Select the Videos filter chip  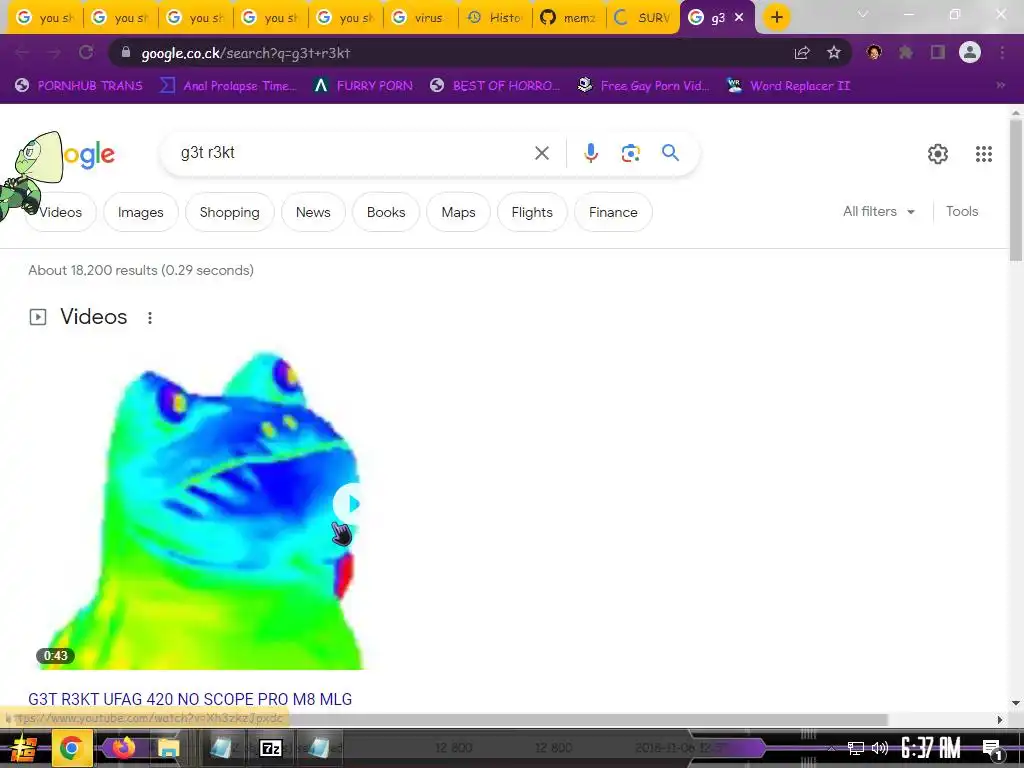pyautogui.click(x=61, y=212)
